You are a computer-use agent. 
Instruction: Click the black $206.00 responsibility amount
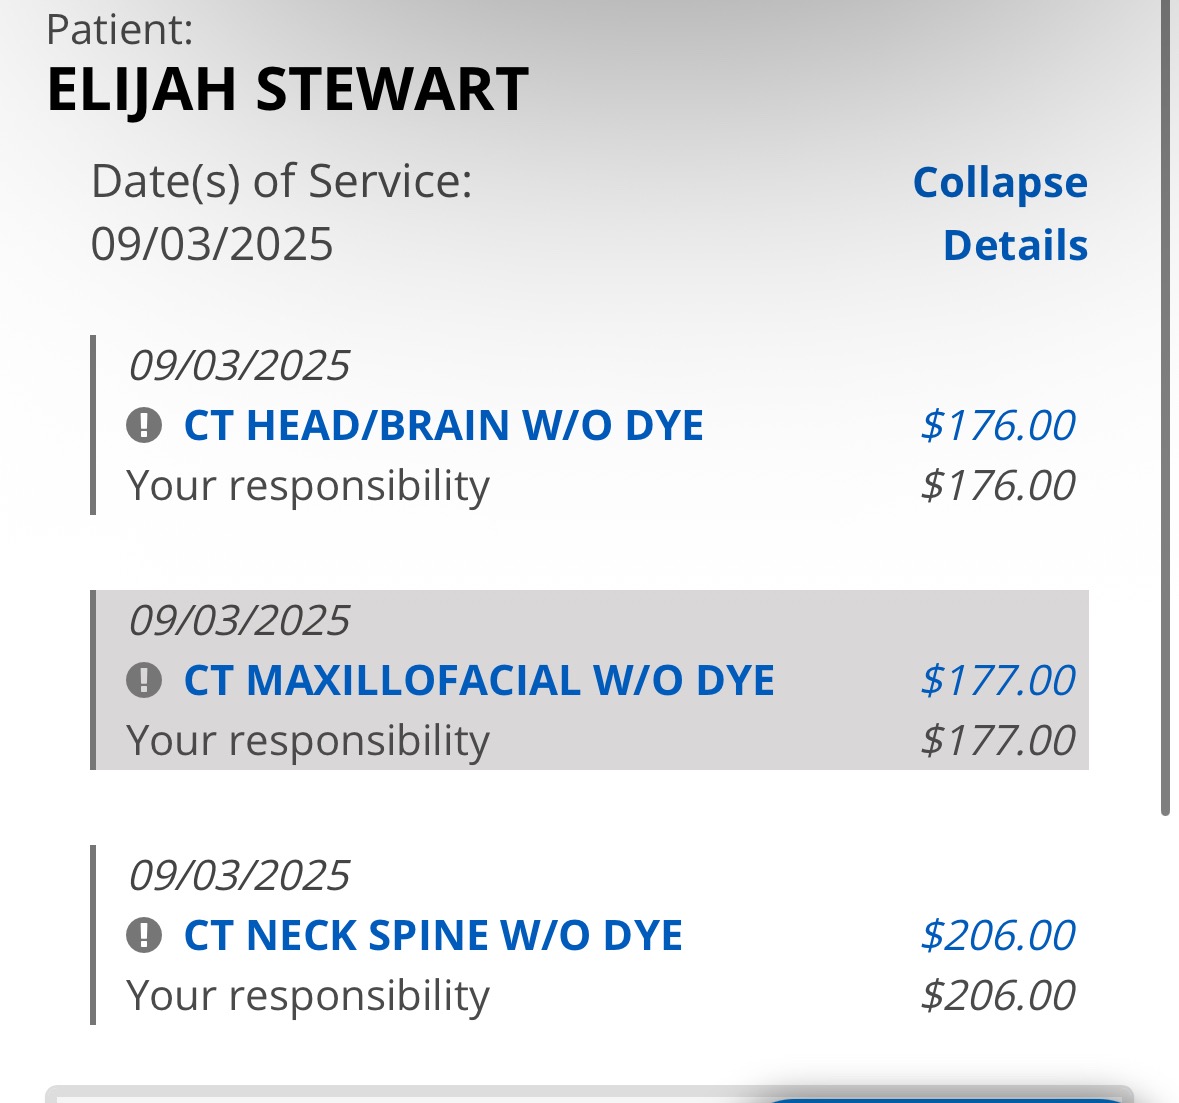point(997,996)
